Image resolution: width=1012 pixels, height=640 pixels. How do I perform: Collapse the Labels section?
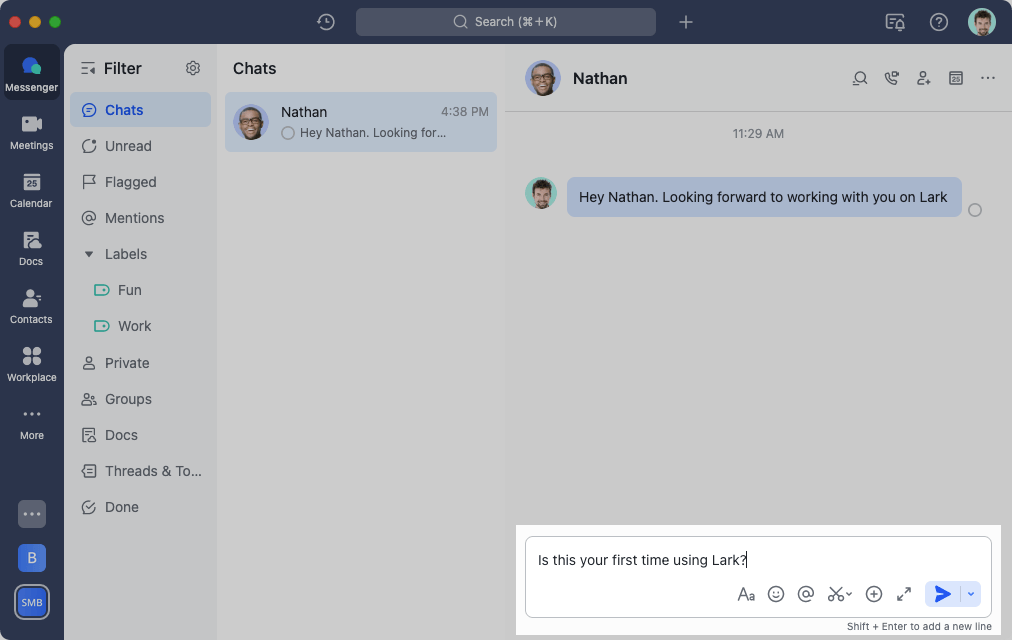(x=88, y=254)
